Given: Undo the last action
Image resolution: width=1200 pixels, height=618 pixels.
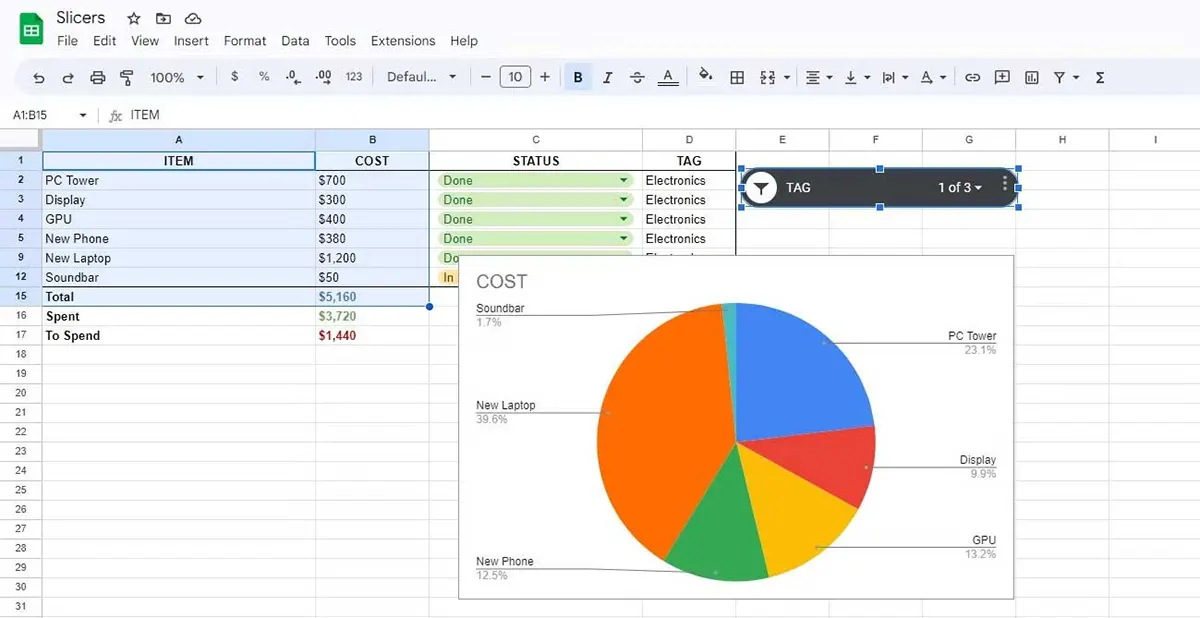Looking at the screenshot, I should pyautogui.click(x=38, y=77).
